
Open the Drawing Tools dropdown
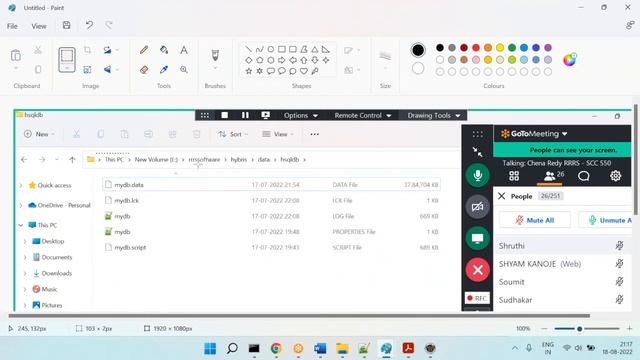(434, 116)
